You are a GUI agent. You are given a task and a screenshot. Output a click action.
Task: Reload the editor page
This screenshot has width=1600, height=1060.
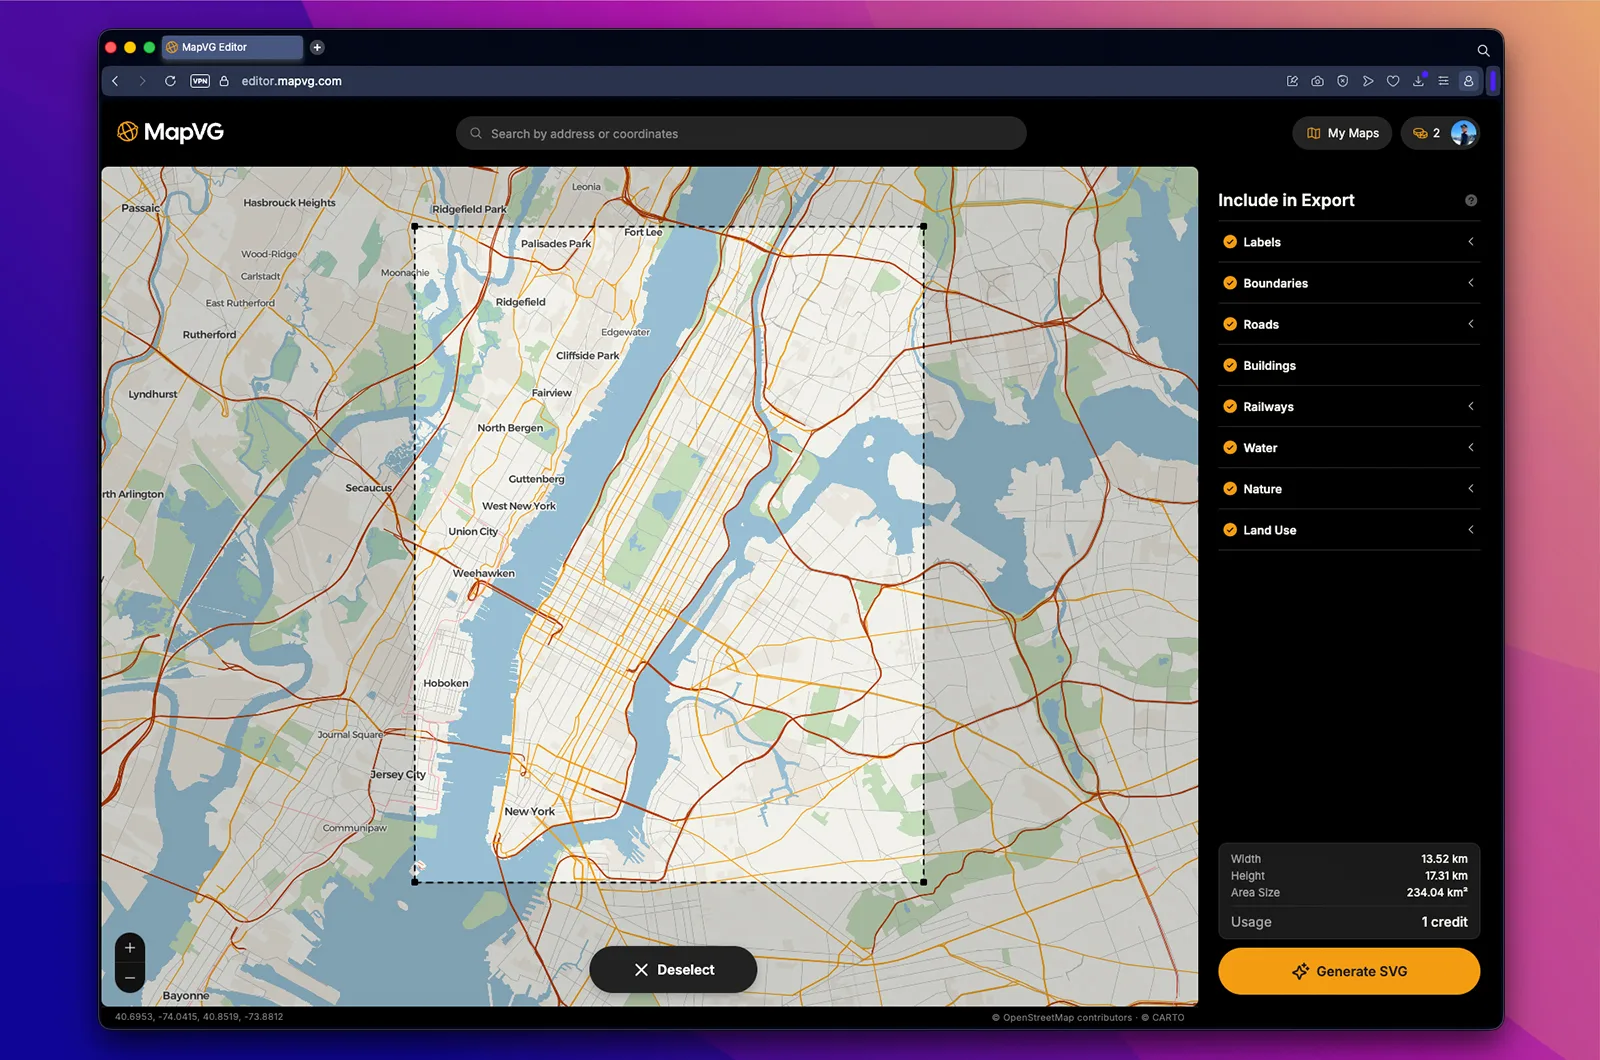pyautogui.click(x=170, y=81)
